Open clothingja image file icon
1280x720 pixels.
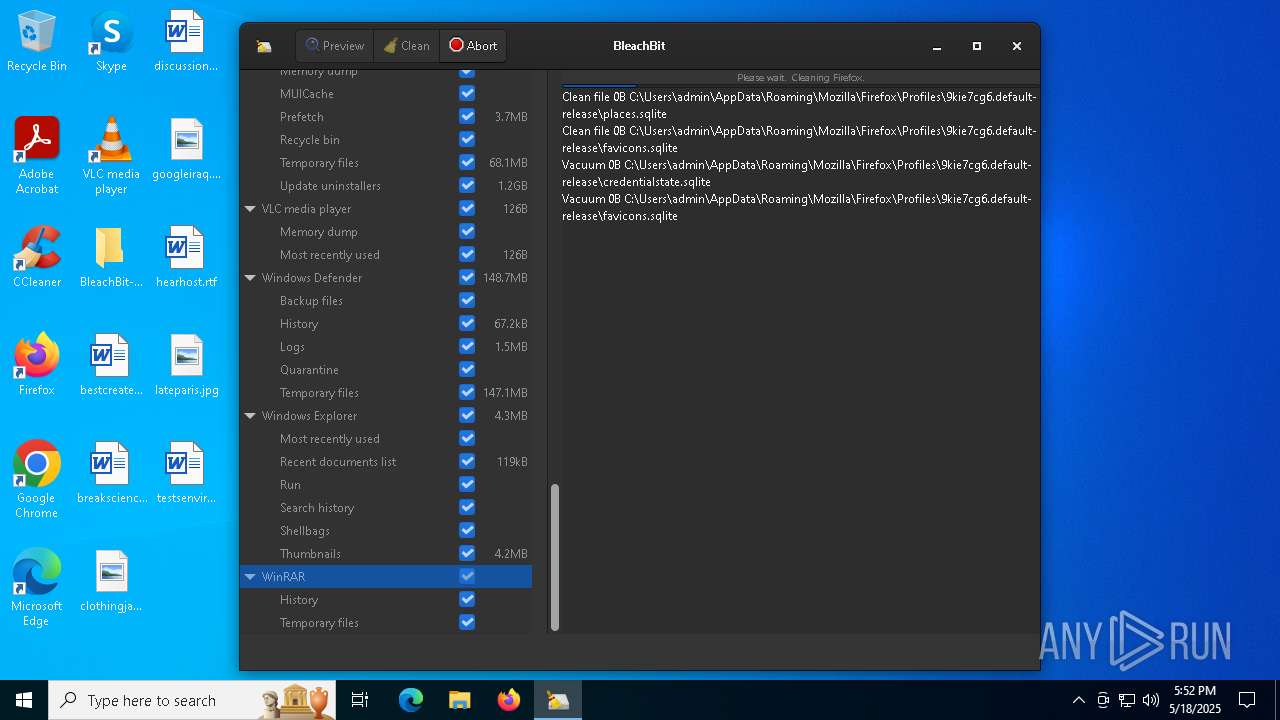[x=111, y=582]
